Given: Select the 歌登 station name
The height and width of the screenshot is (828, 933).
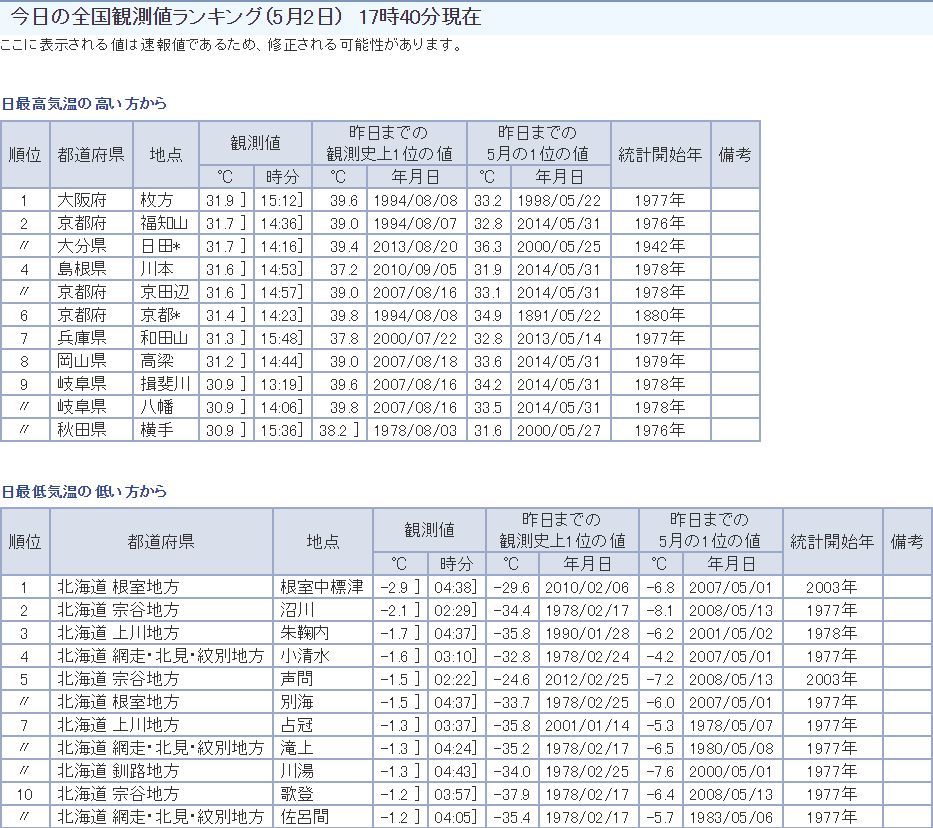Looking at the screenshot, I should 296,794.
